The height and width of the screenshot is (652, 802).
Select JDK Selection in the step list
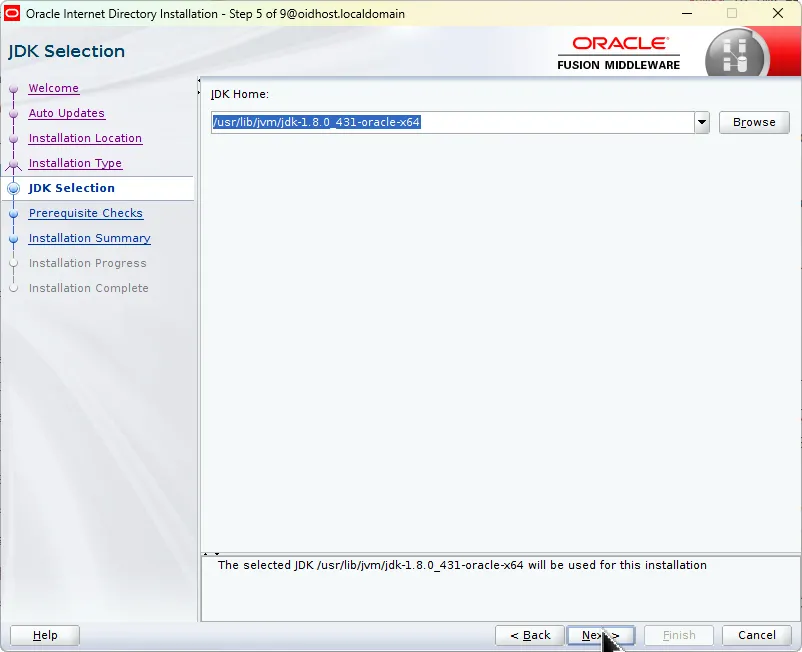tap(72, 188)
